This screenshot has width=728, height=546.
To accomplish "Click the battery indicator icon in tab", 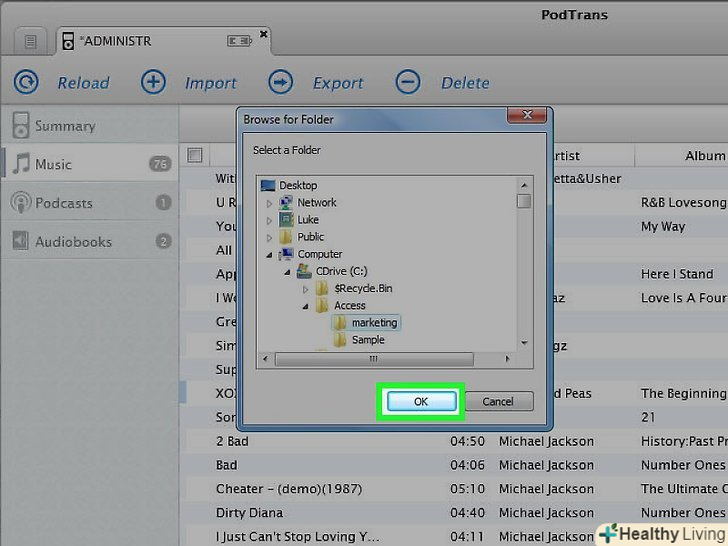I will tap(239, 41).
